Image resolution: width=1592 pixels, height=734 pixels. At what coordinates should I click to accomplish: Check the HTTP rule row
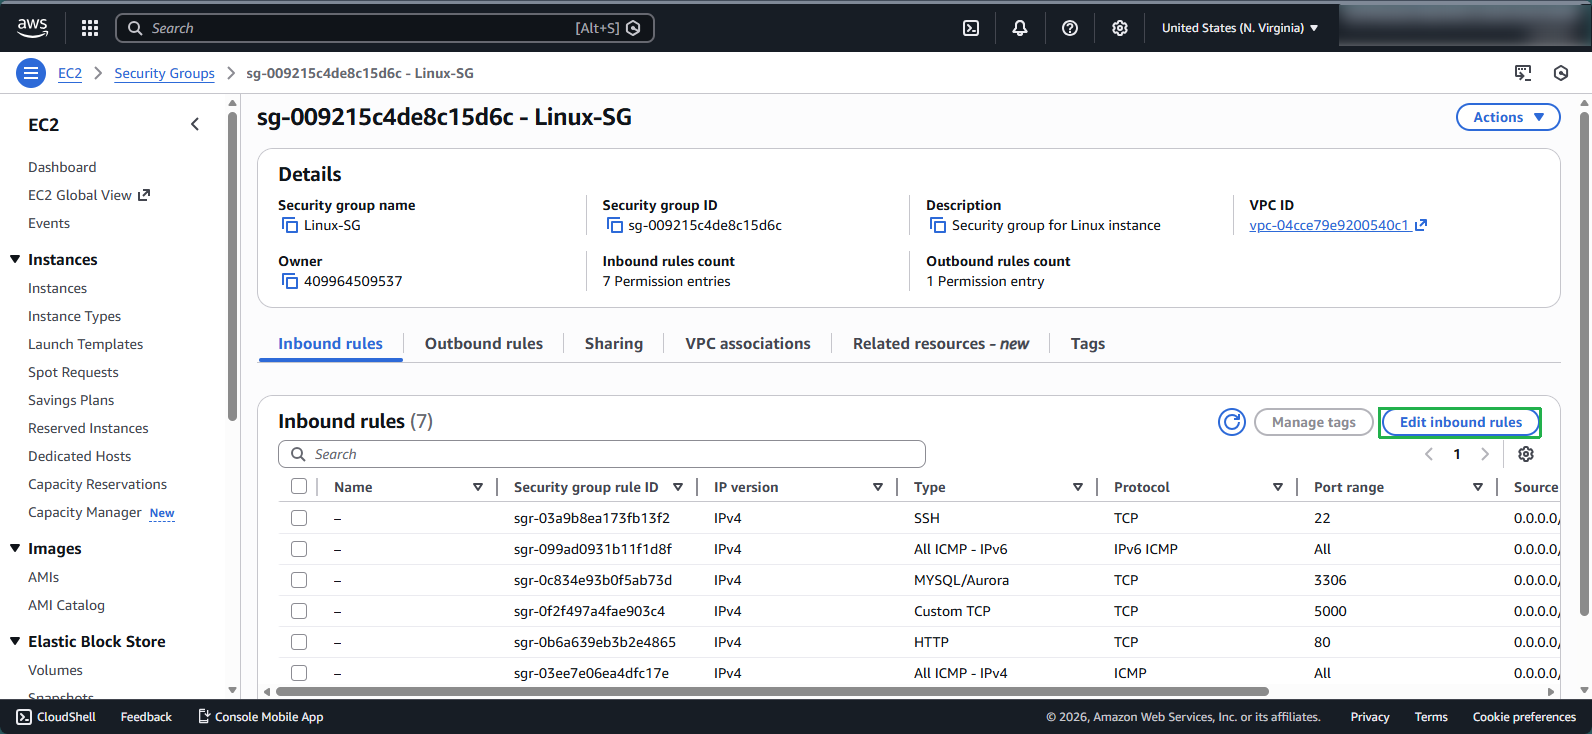point(299,642)
